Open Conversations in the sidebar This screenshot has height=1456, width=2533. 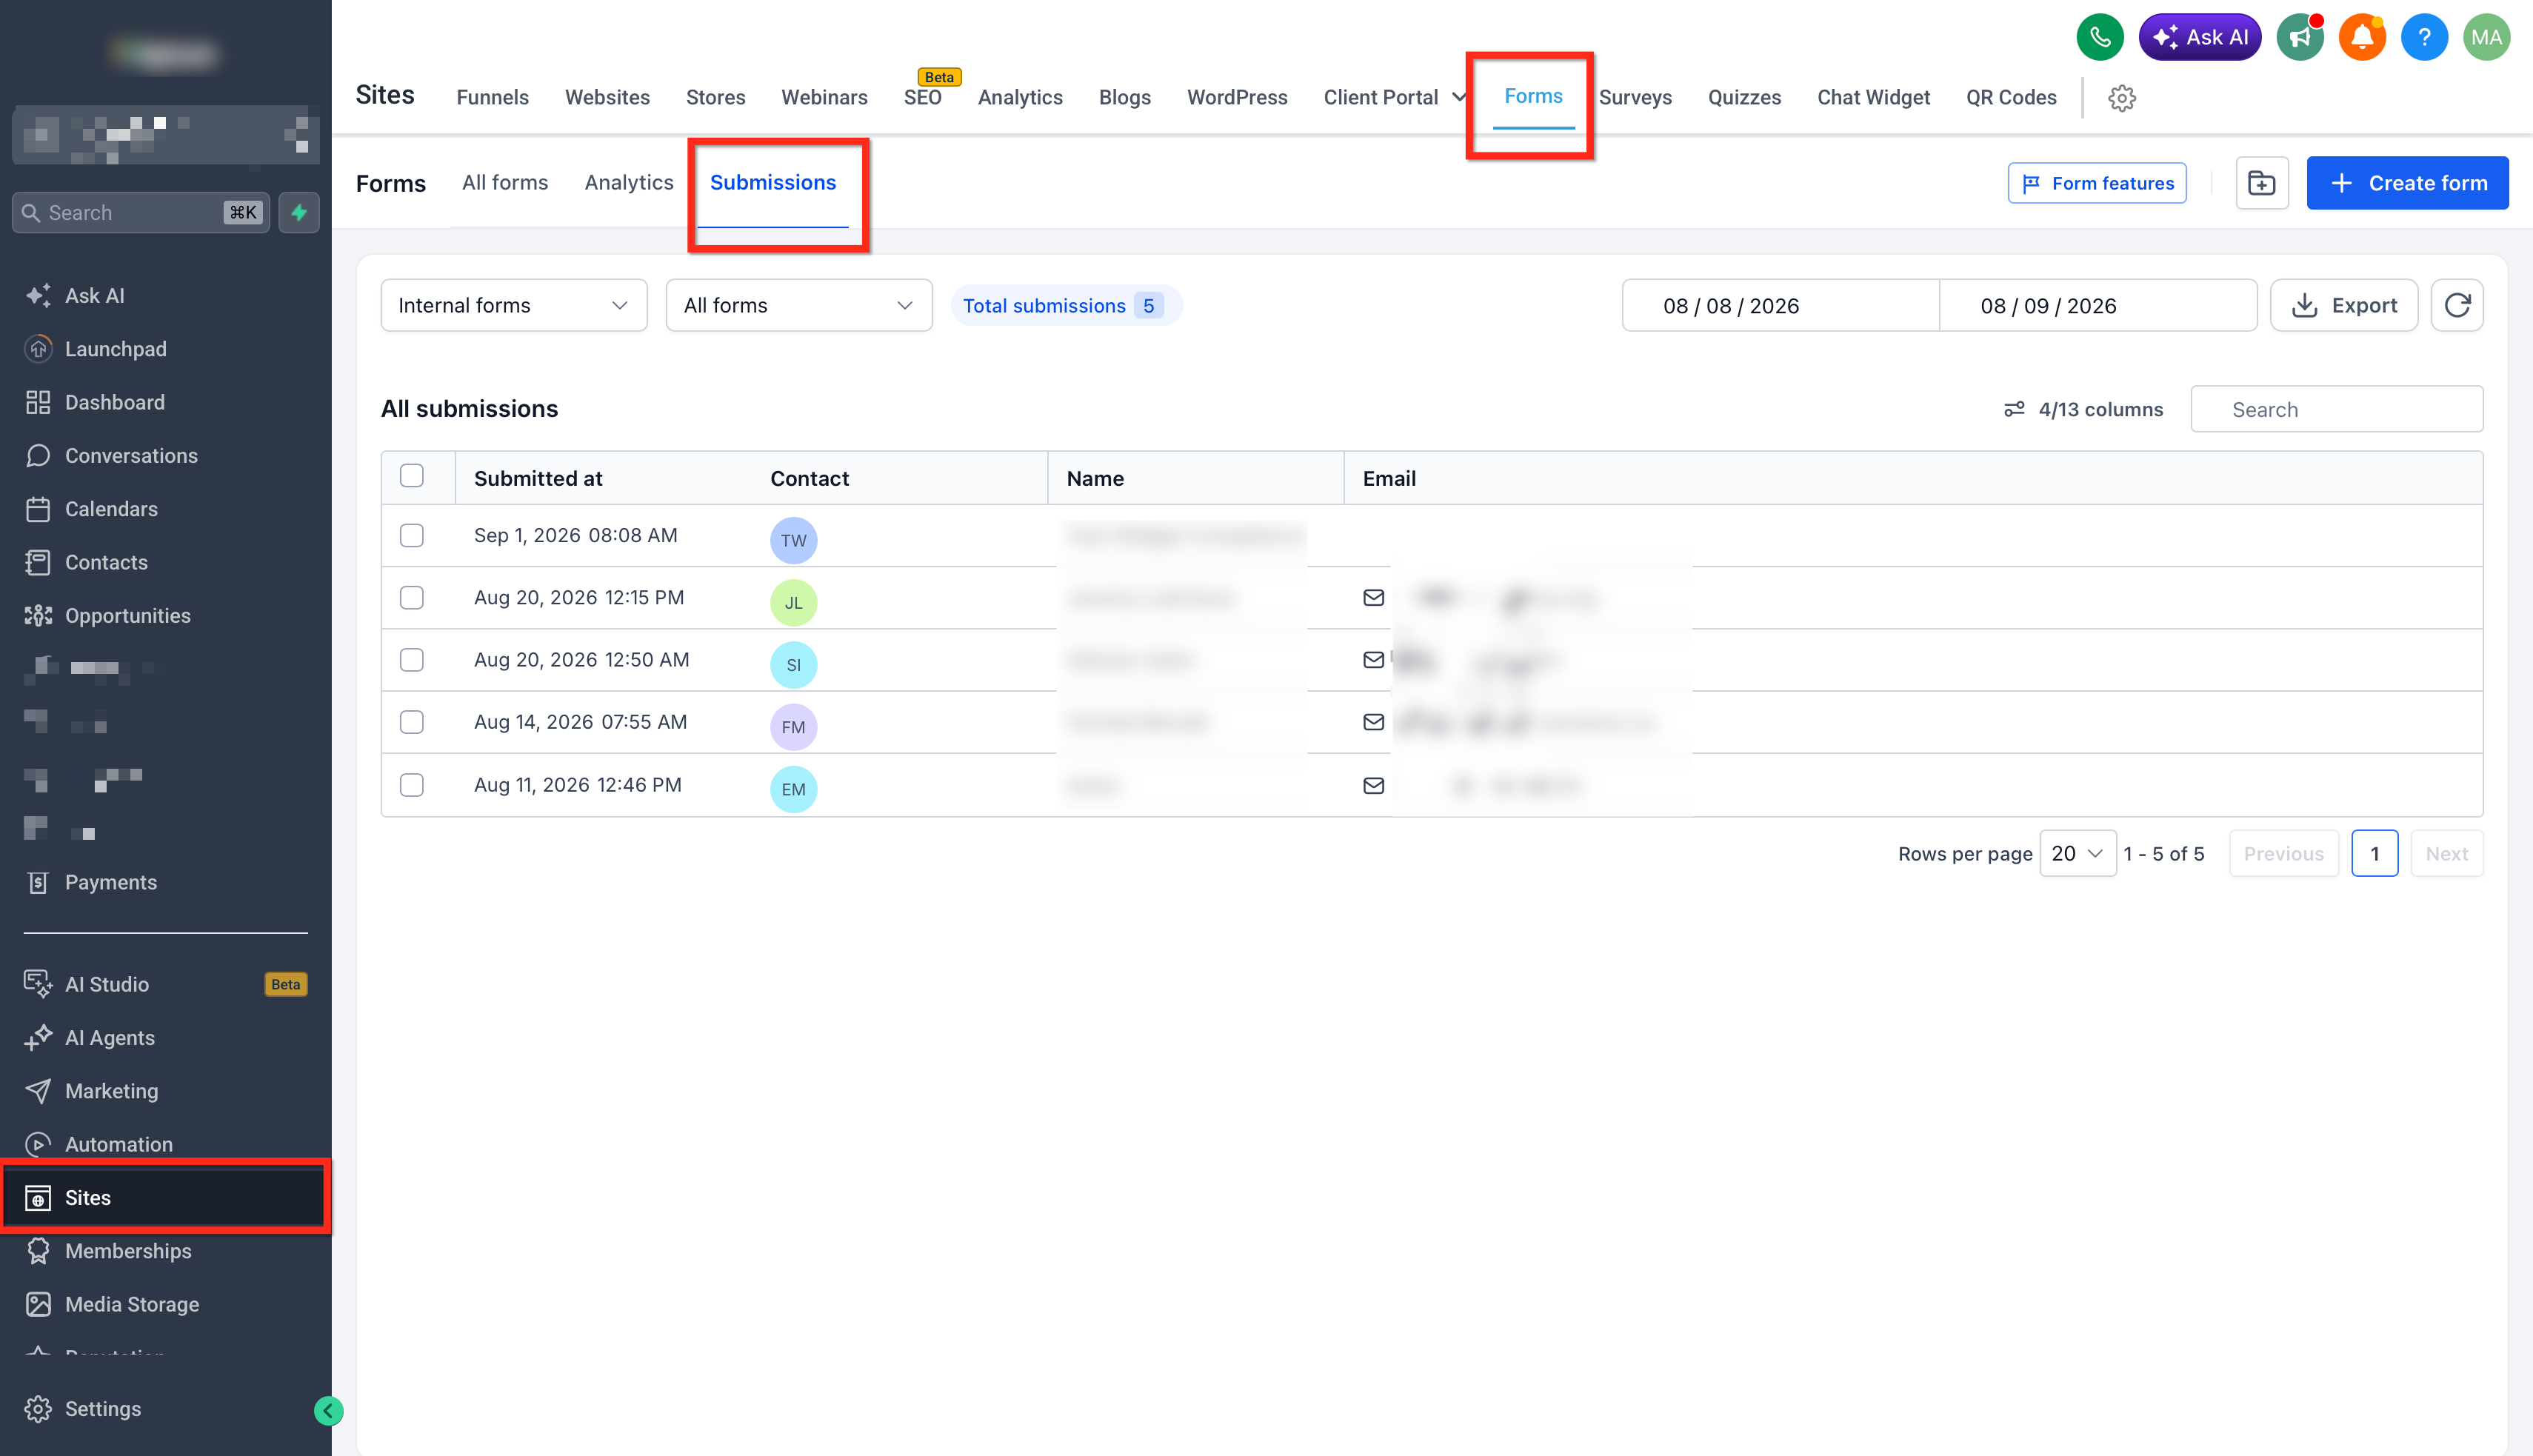pos(131,455)
